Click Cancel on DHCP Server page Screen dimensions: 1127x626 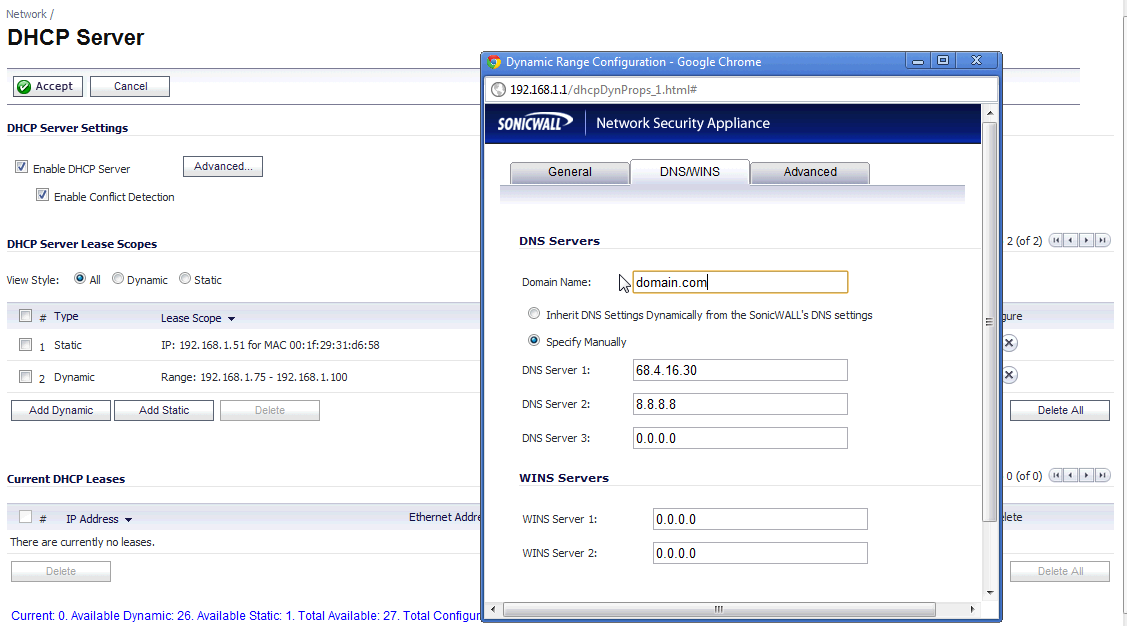click(130, 86)
